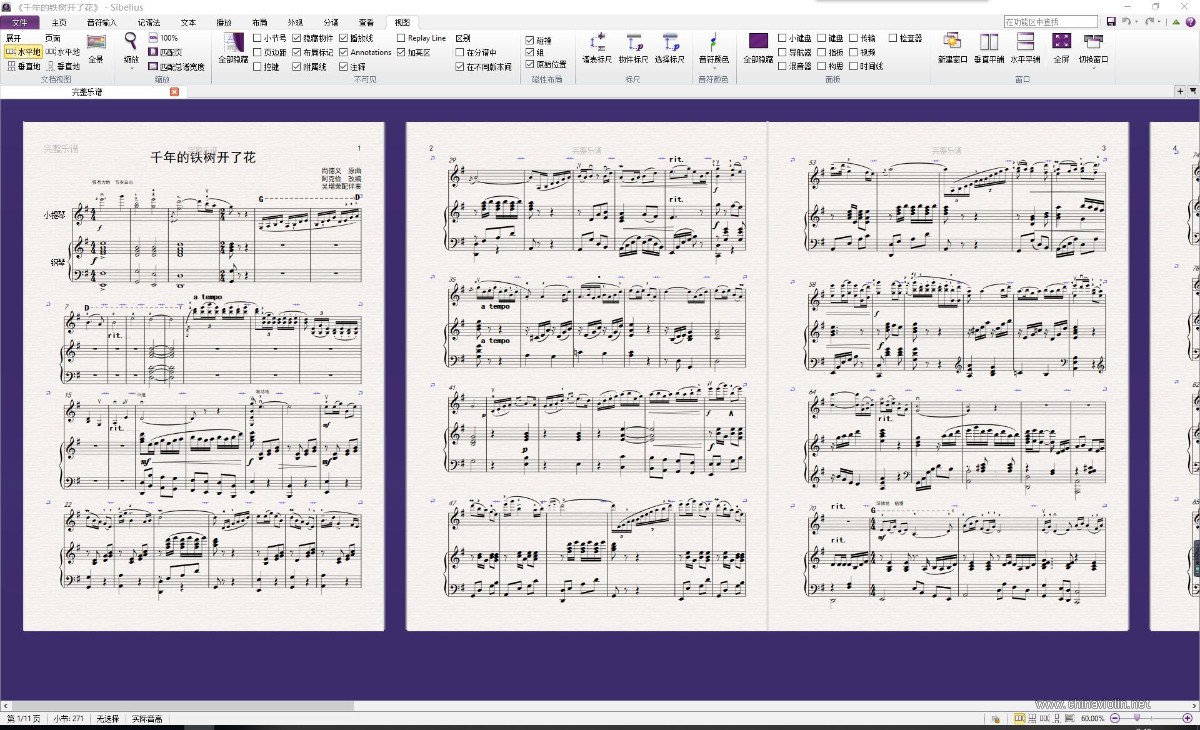1200x730 pixels.
Task: Switch to the Home (主页) tab
Action: click(x=59, y=22)
